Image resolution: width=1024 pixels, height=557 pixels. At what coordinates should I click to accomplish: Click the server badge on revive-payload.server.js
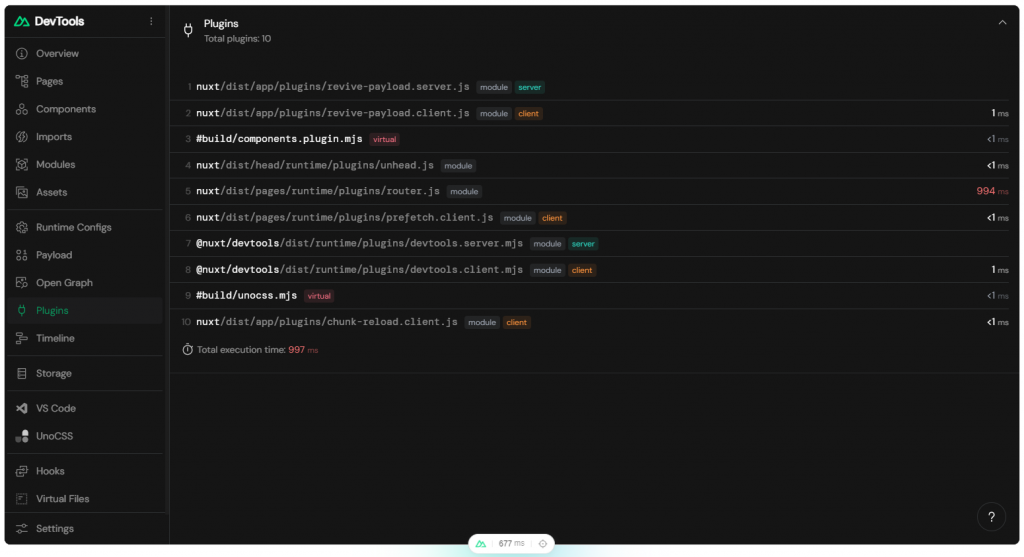coord(530,88)
